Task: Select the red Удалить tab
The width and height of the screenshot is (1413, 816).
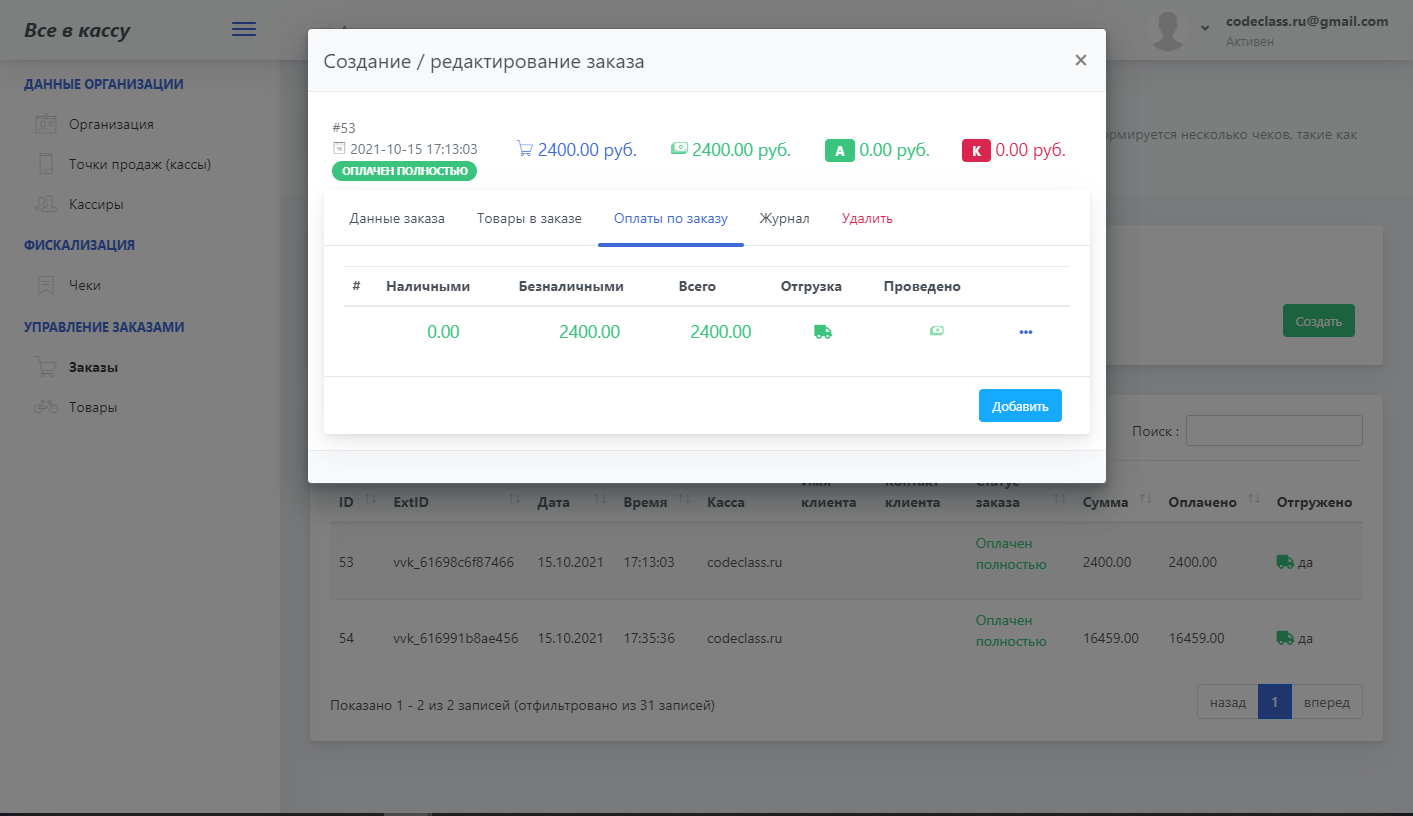Action: pyautogui.click(x=867, y=218)
